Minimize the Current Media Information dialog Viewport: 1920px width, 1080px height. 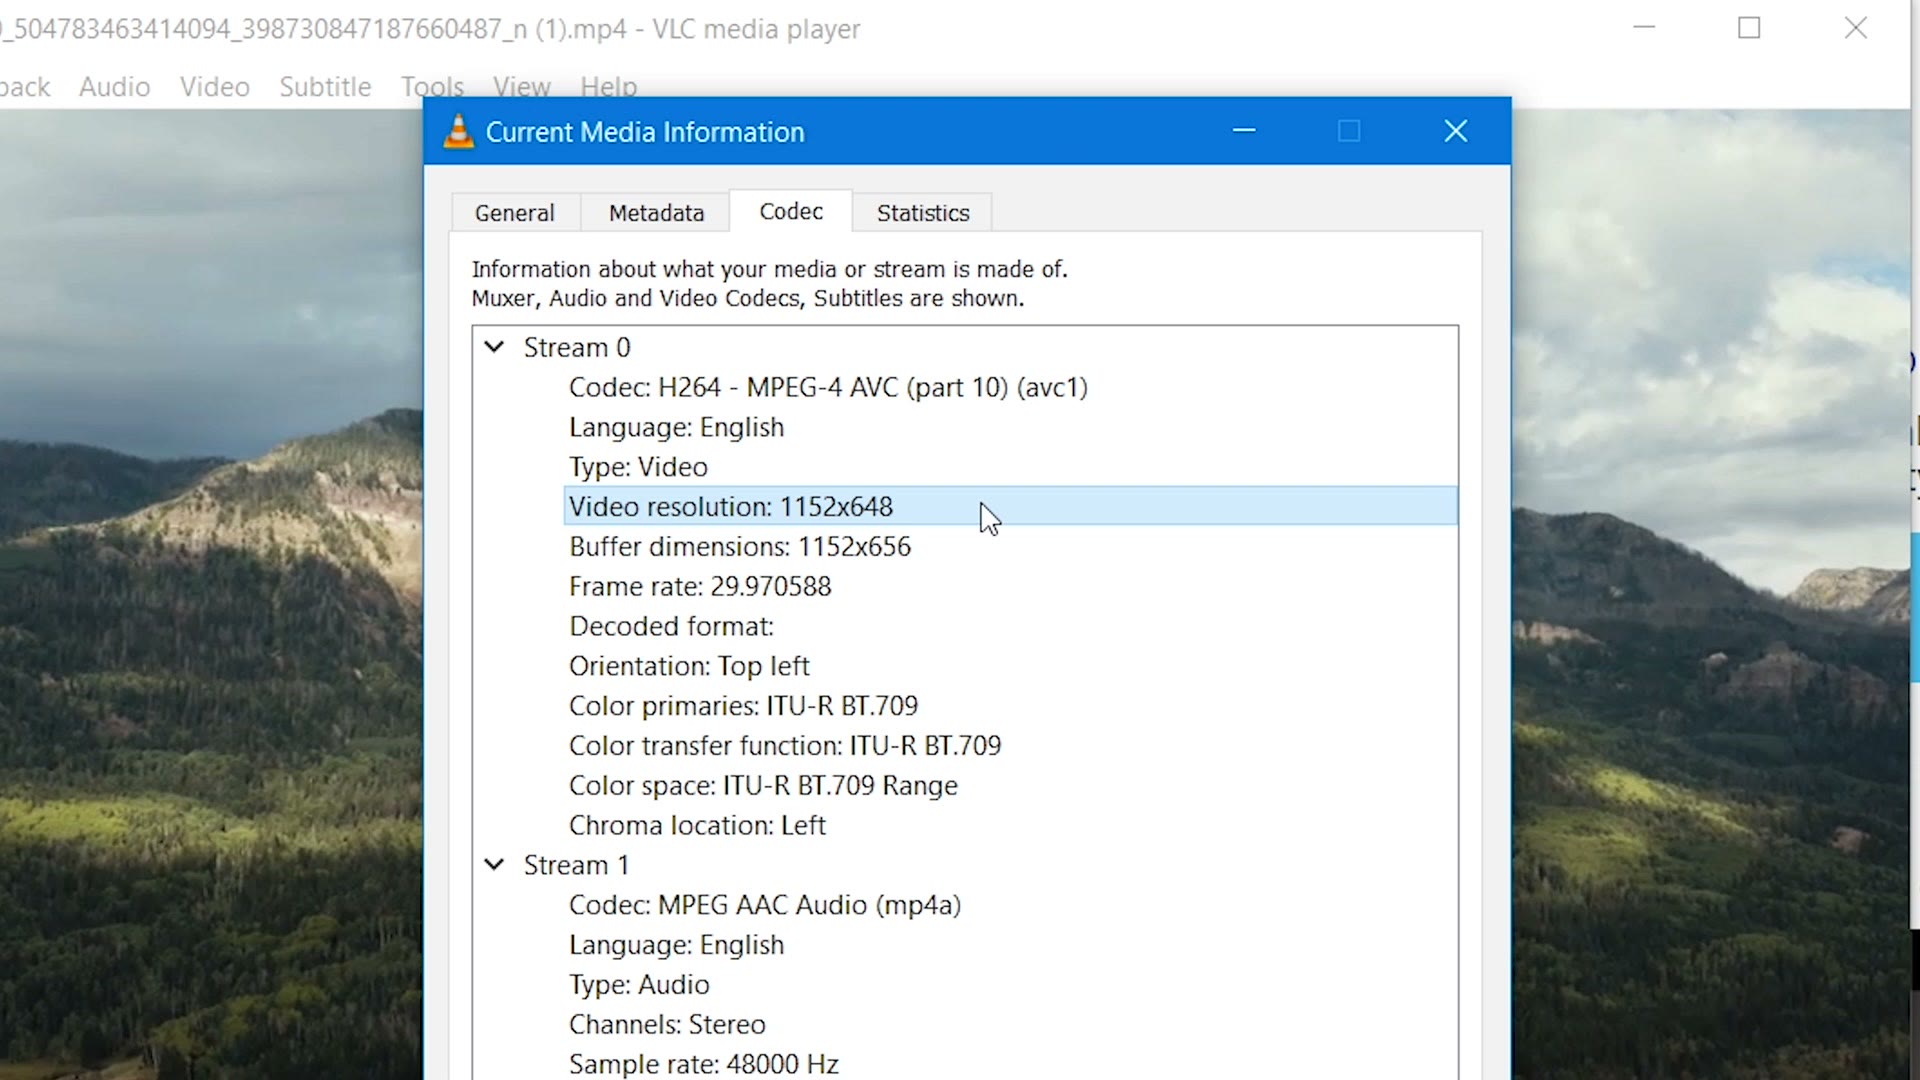coord(1244,131)
